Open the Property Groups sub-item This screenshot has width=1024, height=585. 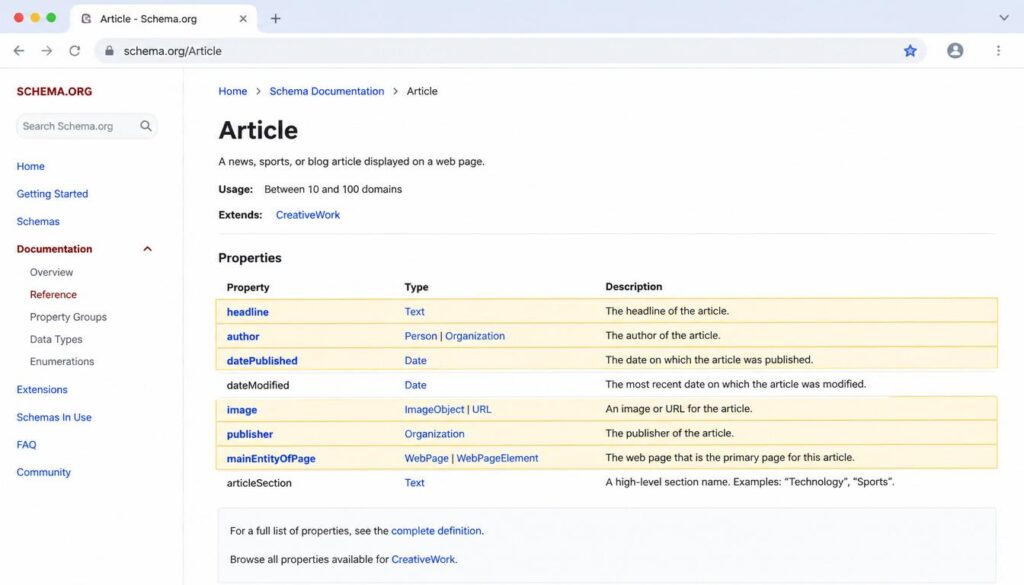(68, 317)
